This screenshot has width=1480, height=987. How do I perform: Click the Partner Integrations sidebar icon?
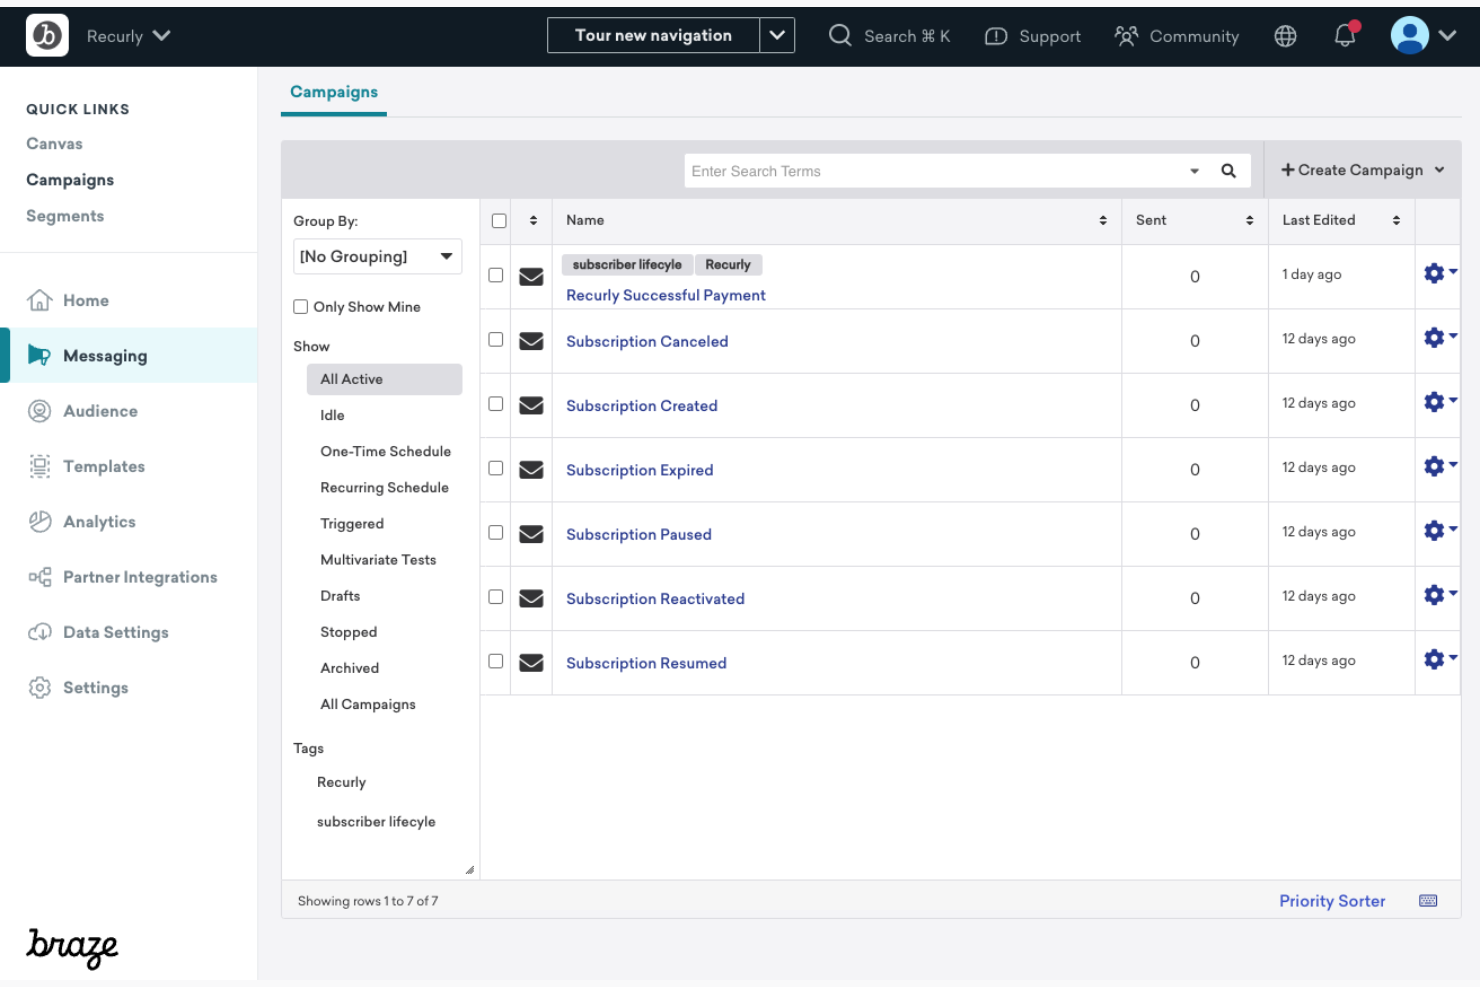coord(40,577)
